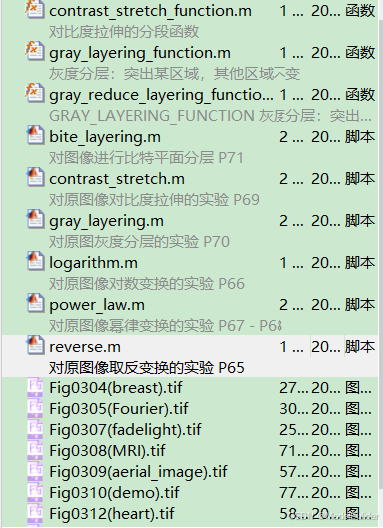
Task: Select file name Fig0308(MRI).tif
Action: coord(107,451)
